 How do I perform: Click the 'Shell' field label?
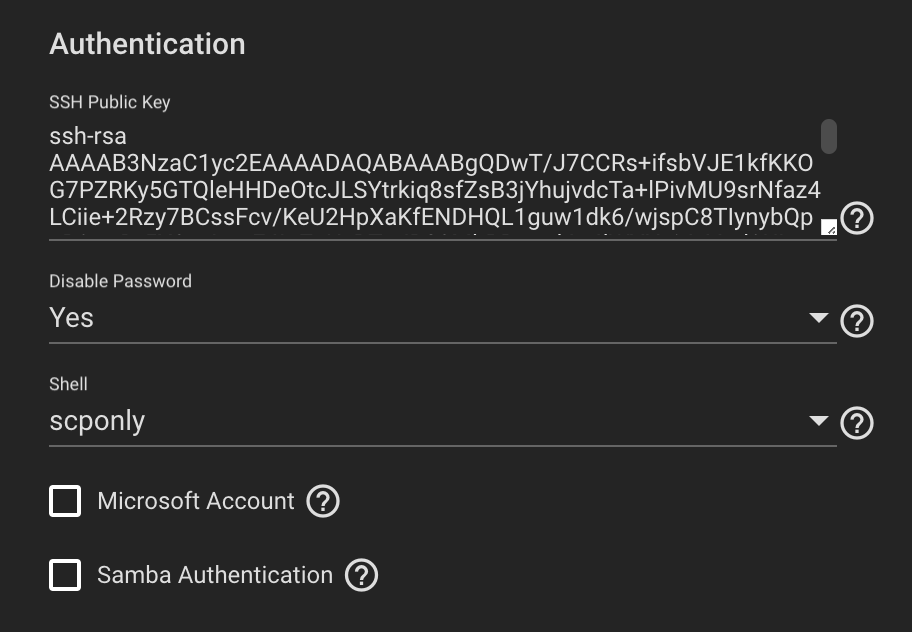click(x=68, y=384)
